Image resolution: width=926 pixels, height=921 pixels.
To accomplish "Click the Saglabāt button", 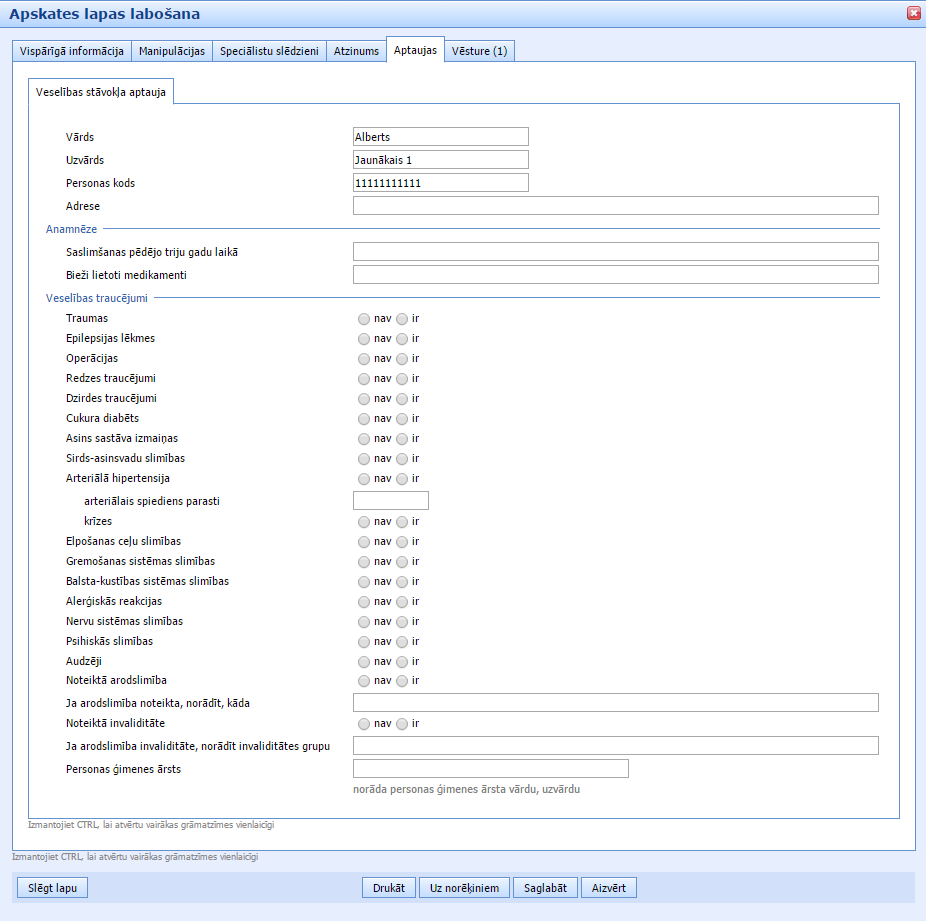I will pyautogui.click(x=546, y=888).
